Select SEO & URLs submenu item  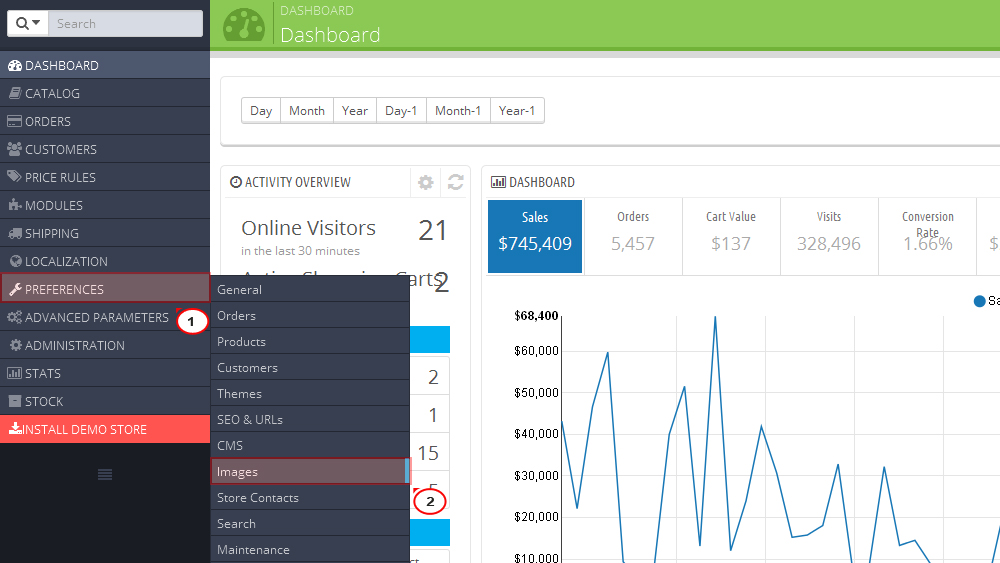[x=310, y=420]
